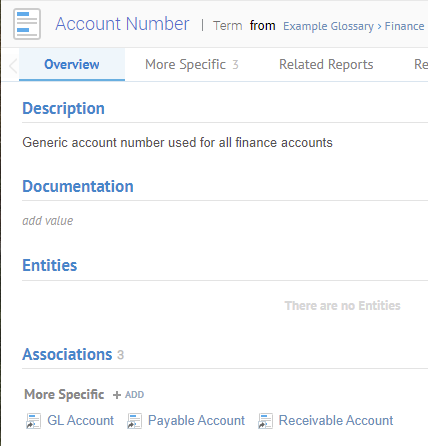This screenshot has width=428, height=446.
Task: Switch to the Overview tab
Action: coord(72,64)
